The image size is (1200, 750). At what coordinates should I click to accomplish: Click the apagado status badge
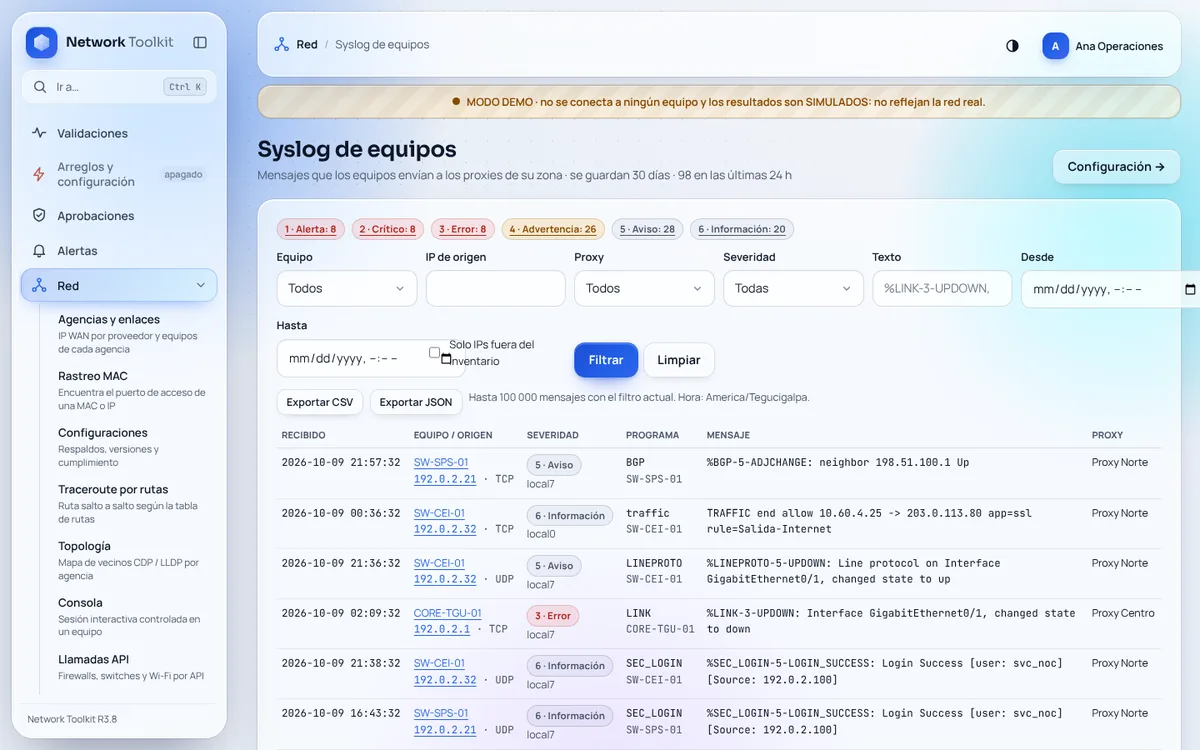(183, 174)
